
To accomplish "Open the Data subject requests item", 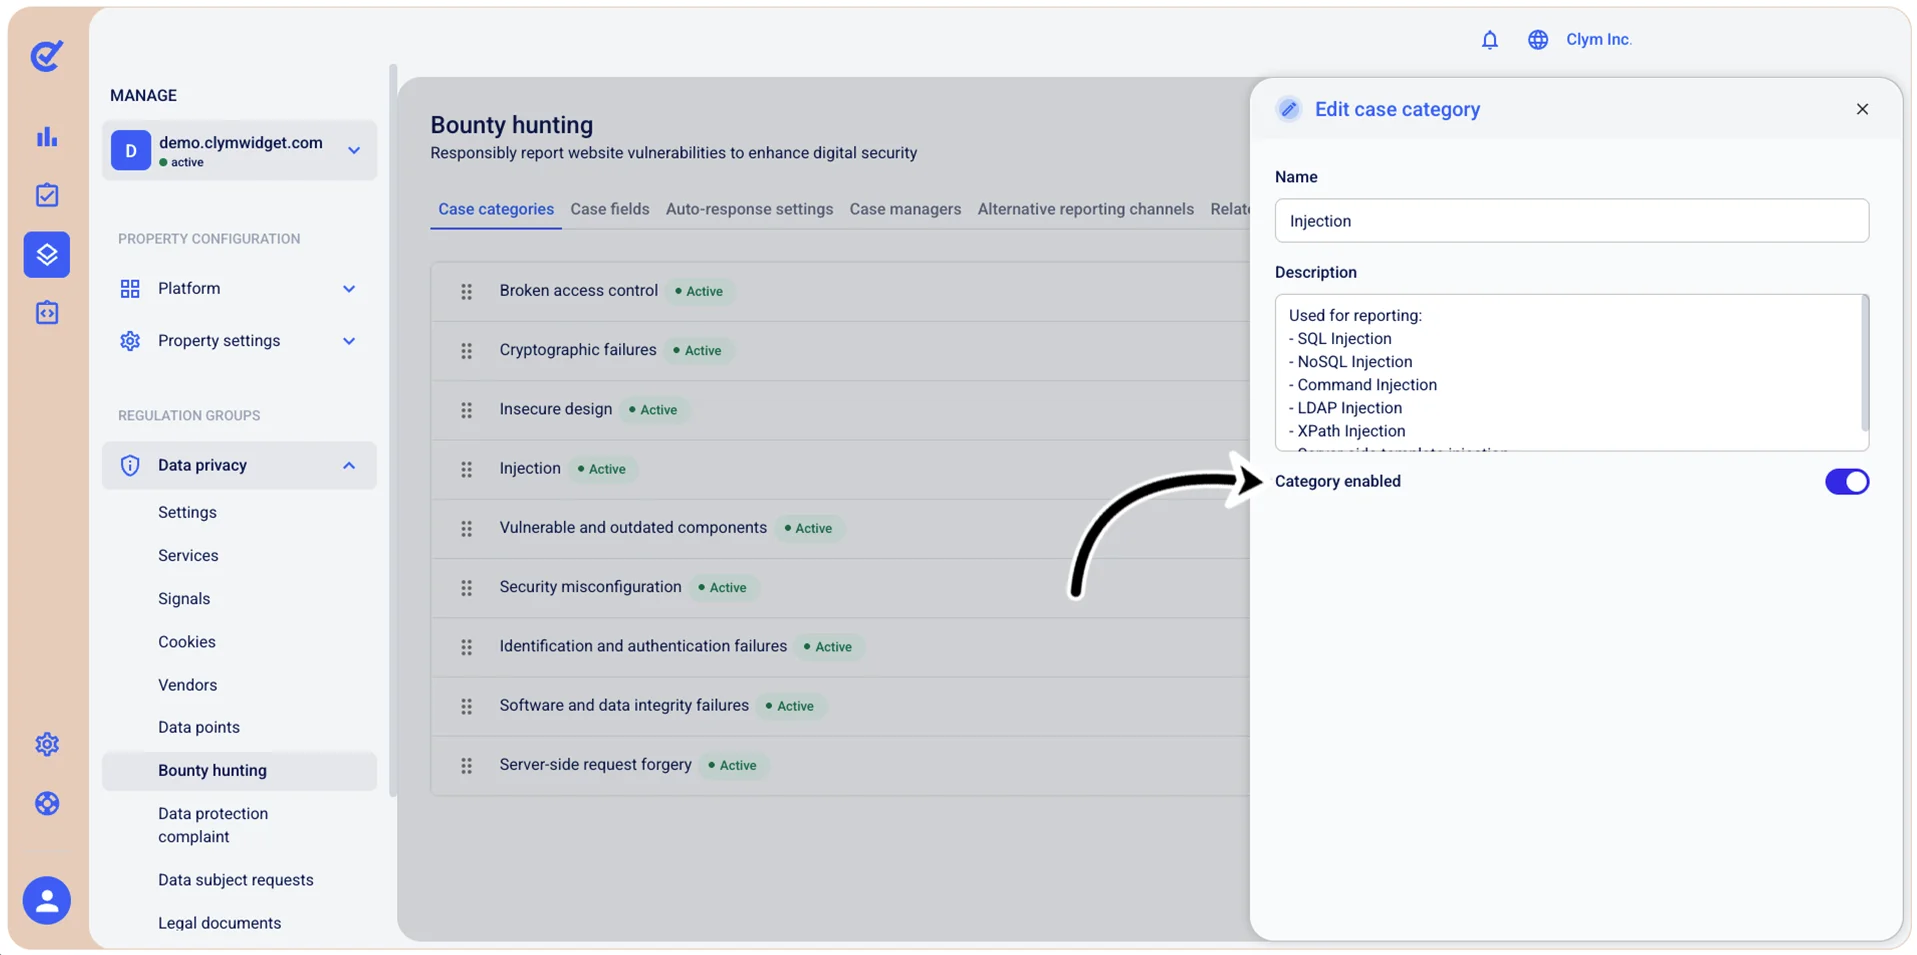I will coord(236,880).
